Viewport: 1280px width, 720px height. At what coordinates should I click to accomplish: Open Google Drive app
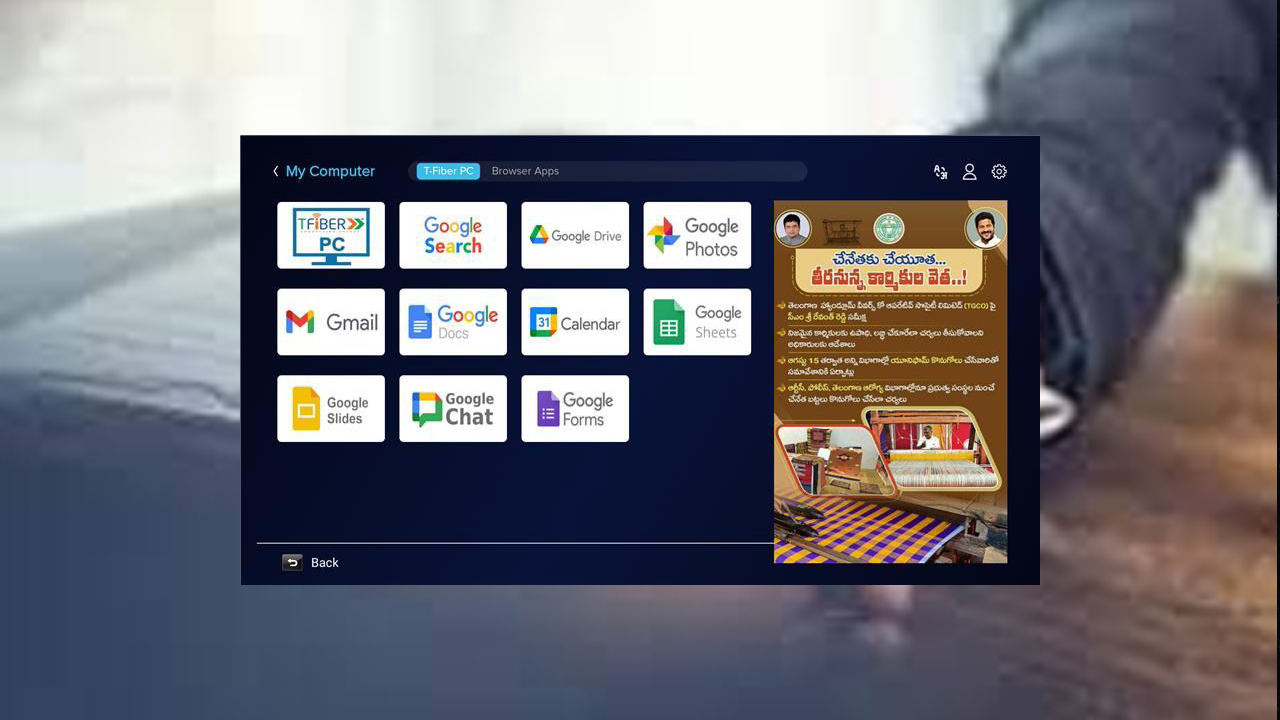tap(575, 235)
